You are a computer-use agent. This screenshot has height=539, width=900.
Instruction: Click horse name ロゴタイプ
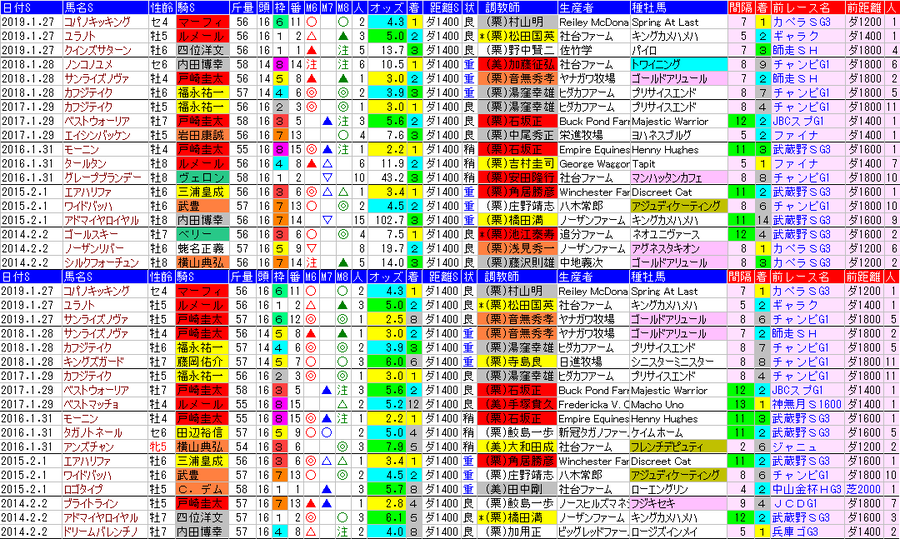[x=83, y=489]
